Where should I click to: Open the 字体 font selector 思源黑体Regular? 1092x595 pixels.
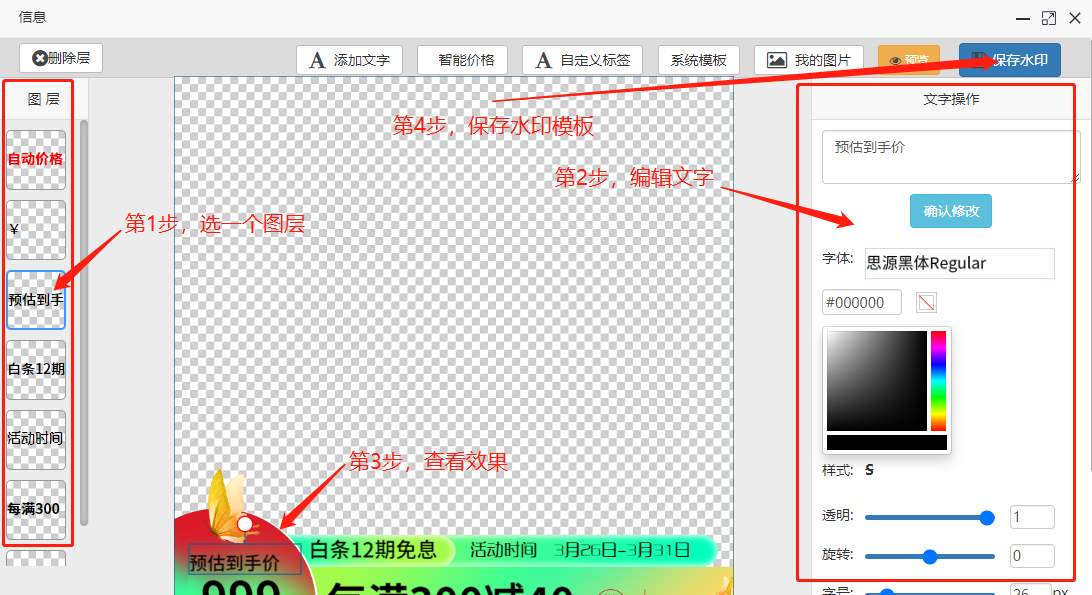(x=958, y=263)
